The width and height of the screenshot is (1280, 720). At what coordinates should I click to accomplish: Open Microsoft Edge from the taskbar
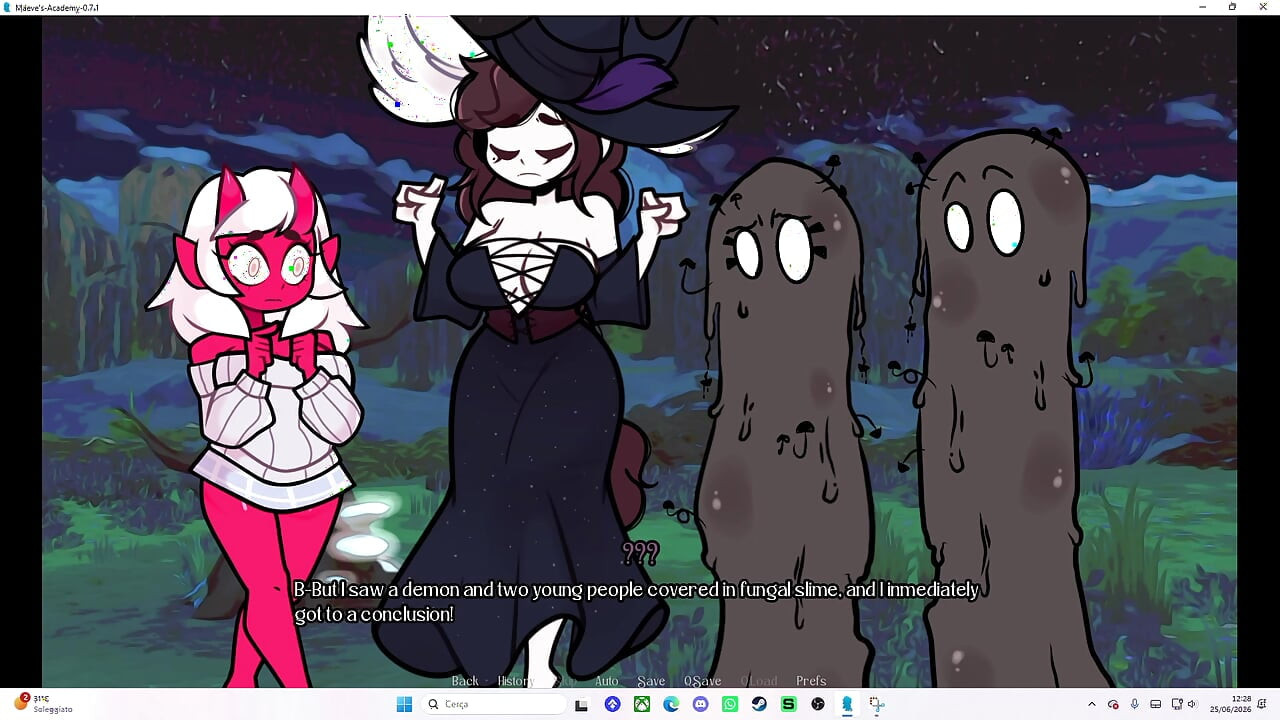point(671,704)
